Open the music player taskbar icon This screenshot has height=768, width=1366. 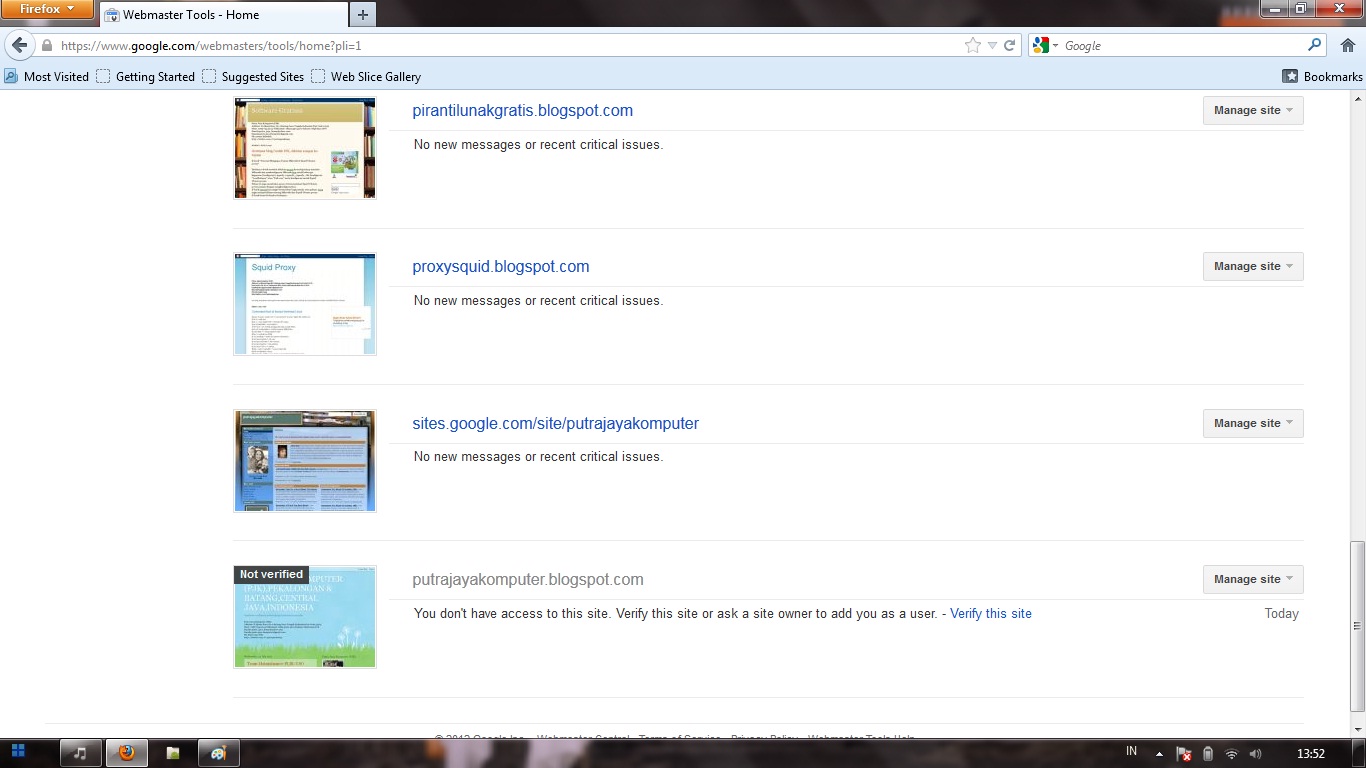click(x=81, y=753)
